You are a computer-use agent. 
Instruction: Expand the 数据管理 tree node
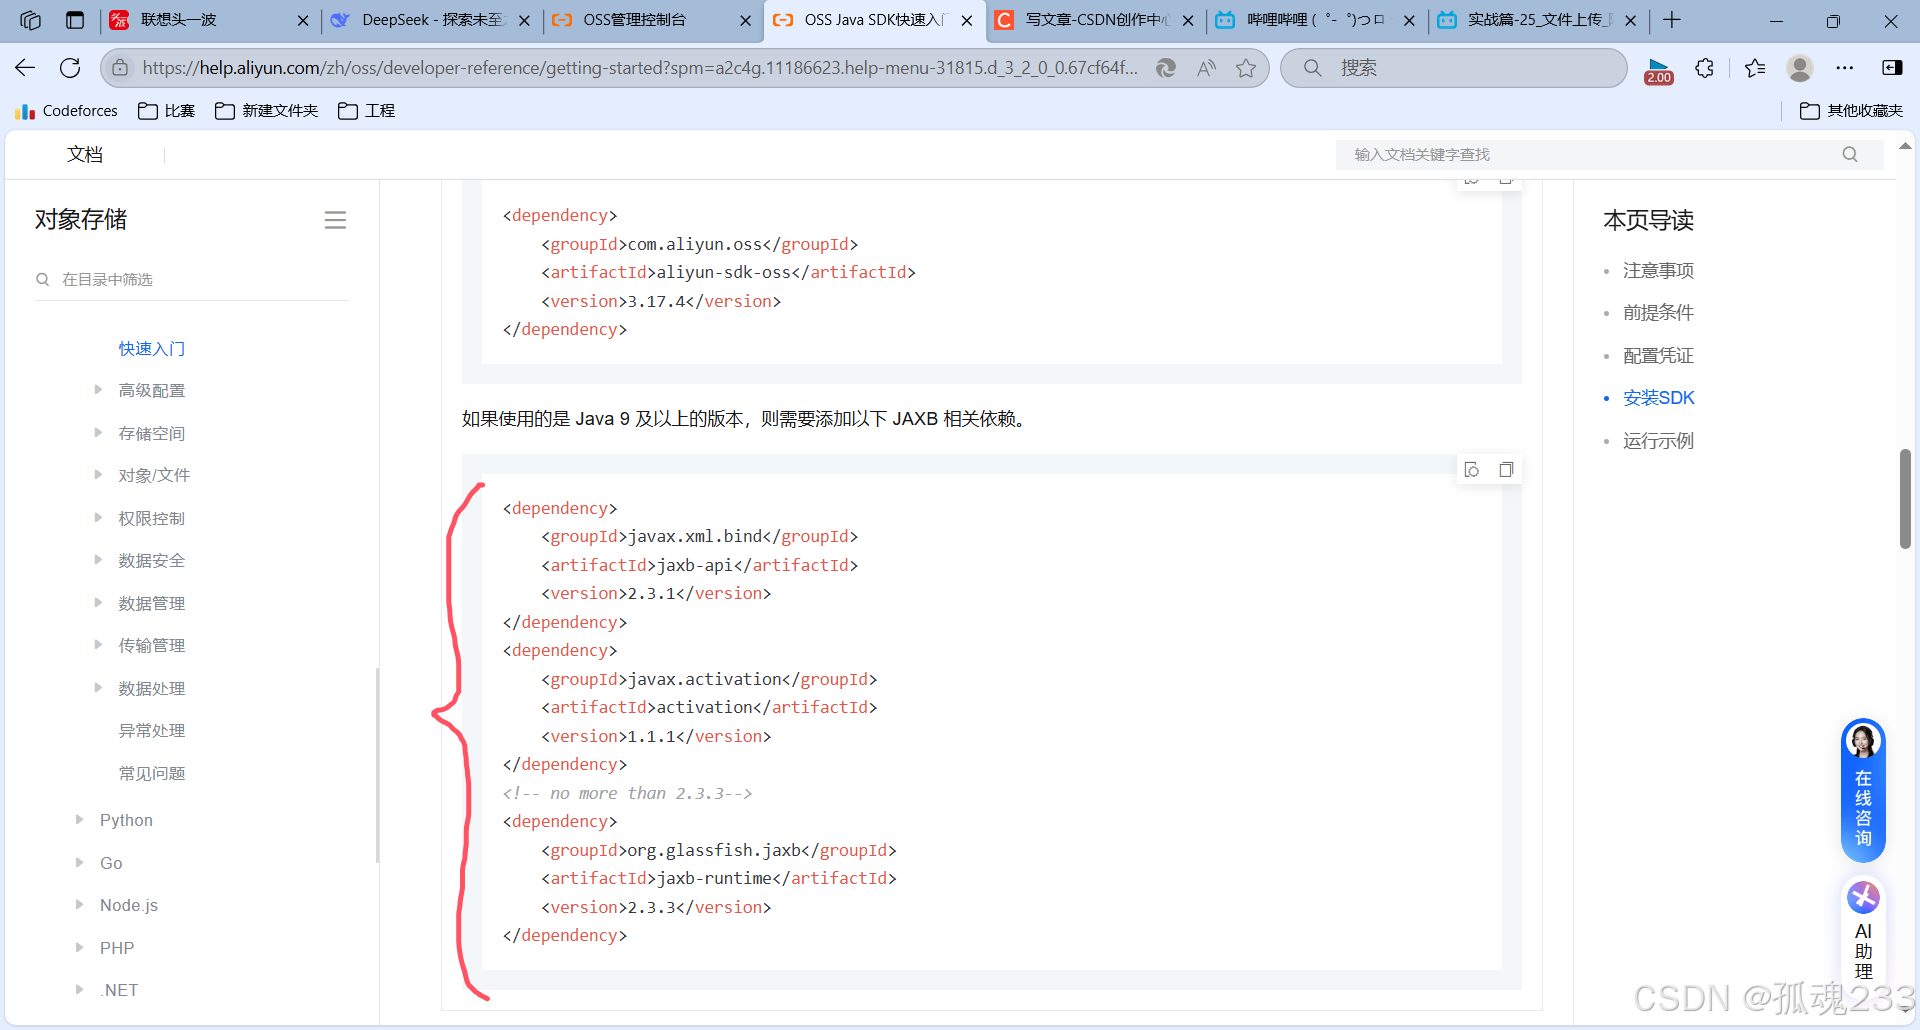click(98, 603)
